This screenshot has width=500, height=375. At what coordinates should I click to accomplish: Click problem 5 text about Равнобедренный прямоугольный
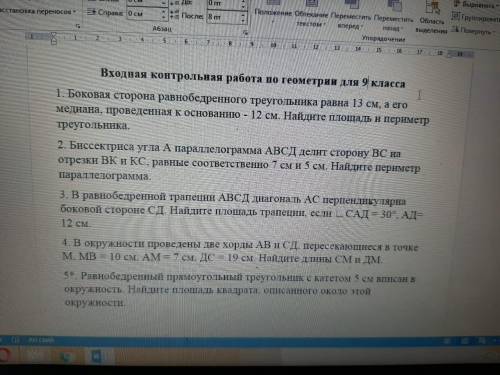(x=239, y=289)
